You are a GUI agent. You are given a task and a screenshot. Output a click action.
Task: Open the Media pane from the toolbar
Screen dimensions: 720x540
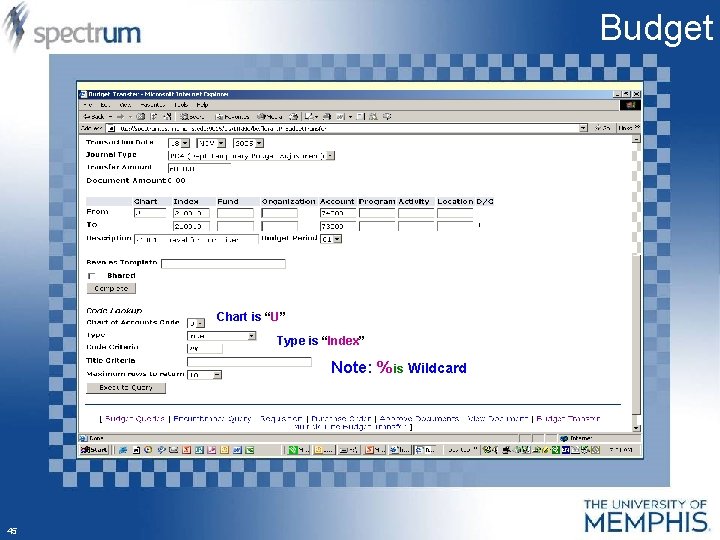270,117
